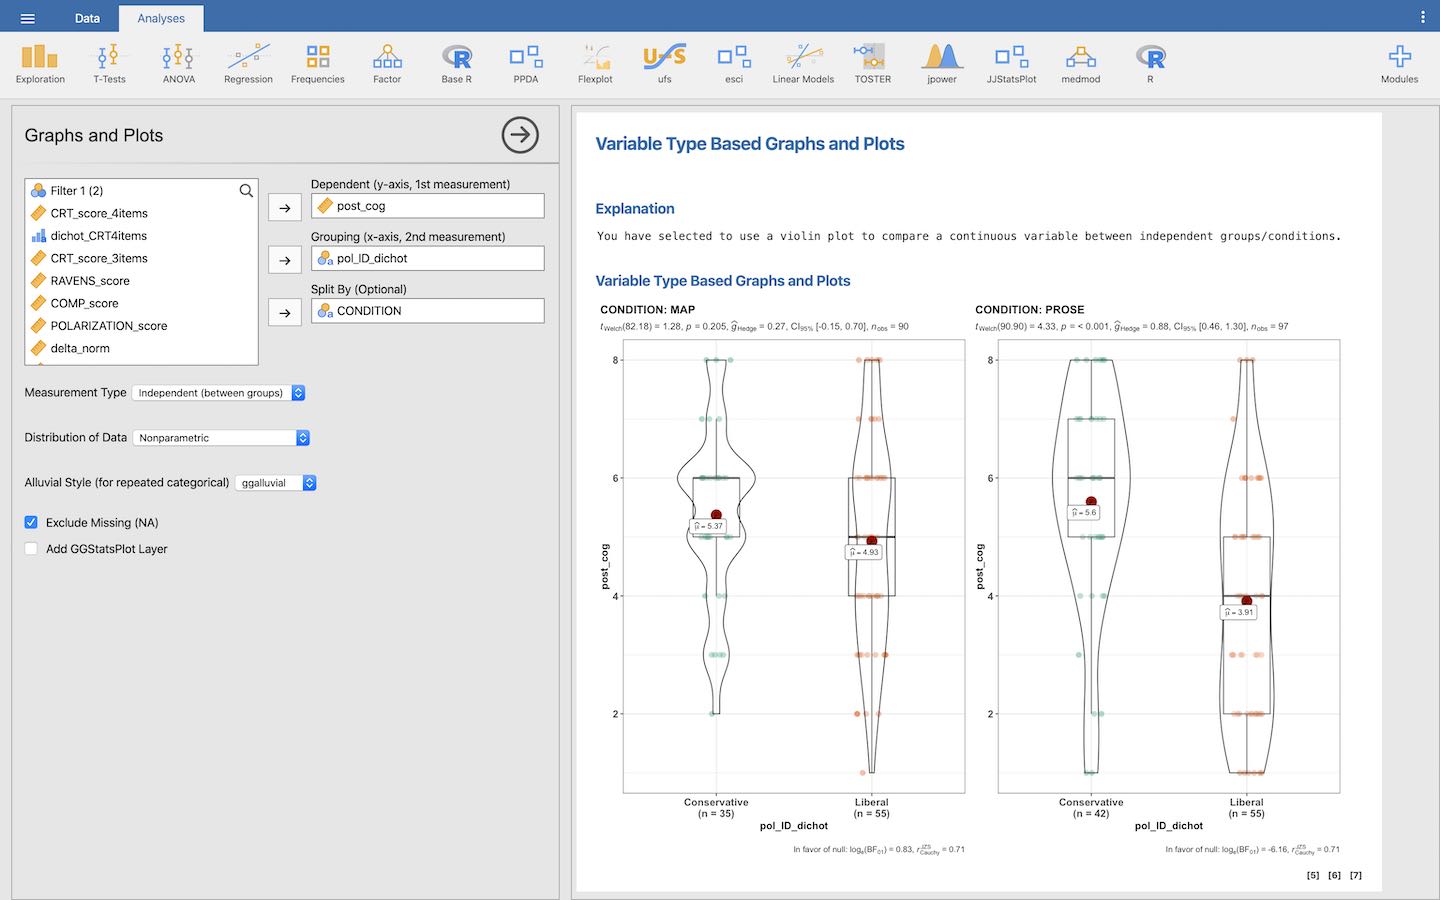This screenshot has width=1440, height=900.
Task: Open the Linear Models module
Action: tap(803, 64)
